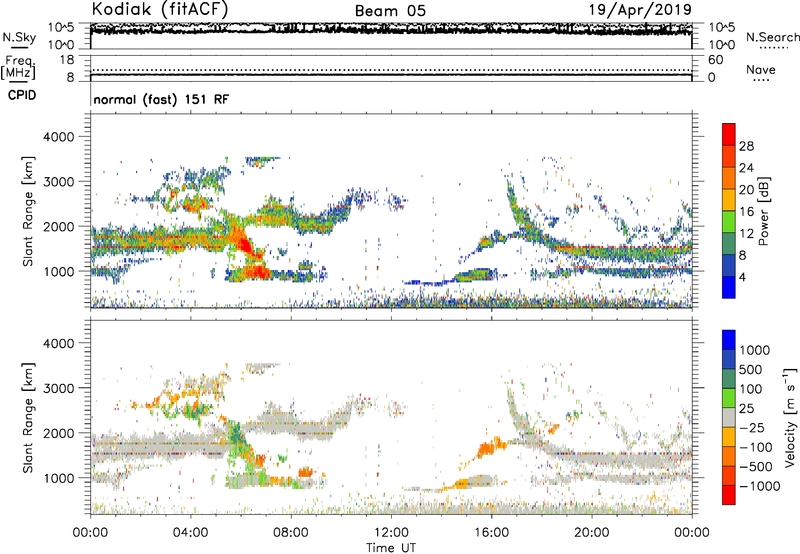Click "4000" tick on the velocity panel axis
This screenshot has height=554, width=800.
(58, 343)
